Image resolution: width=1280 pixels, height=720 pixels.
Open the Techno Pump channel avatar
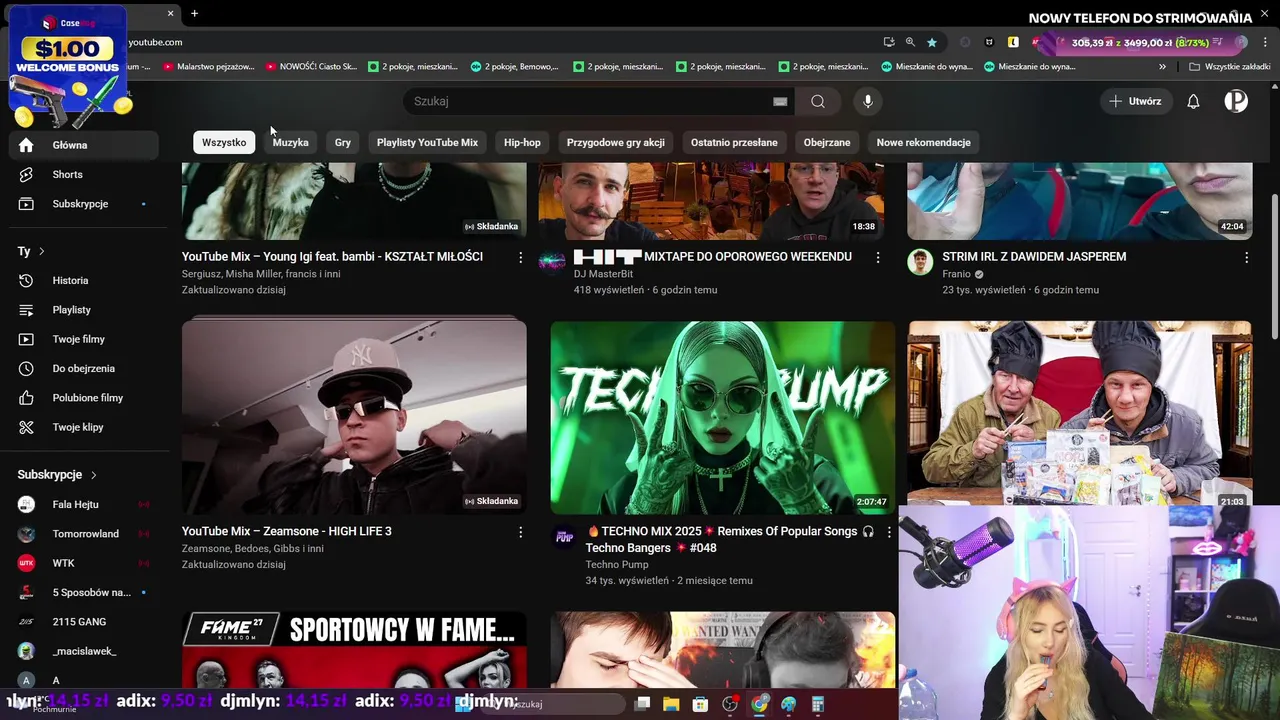pyautogui.click(x=564, y=537)
